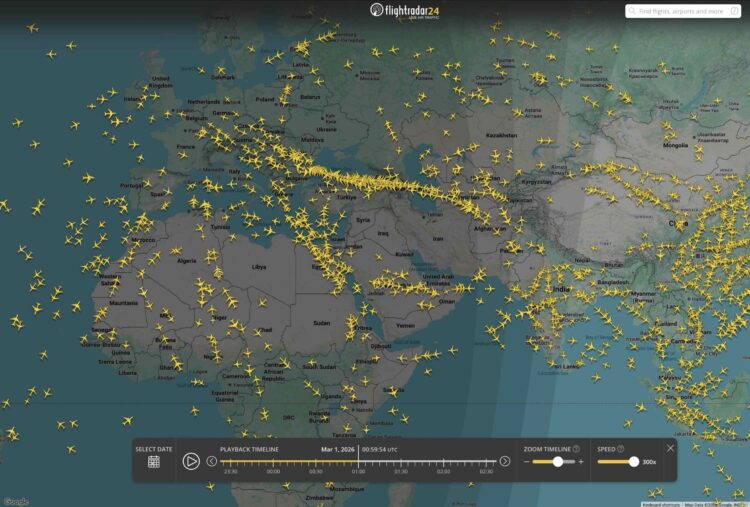Click the Speed slider handle
This screenshot has height=507, width=750.
(x=634, y=462)
